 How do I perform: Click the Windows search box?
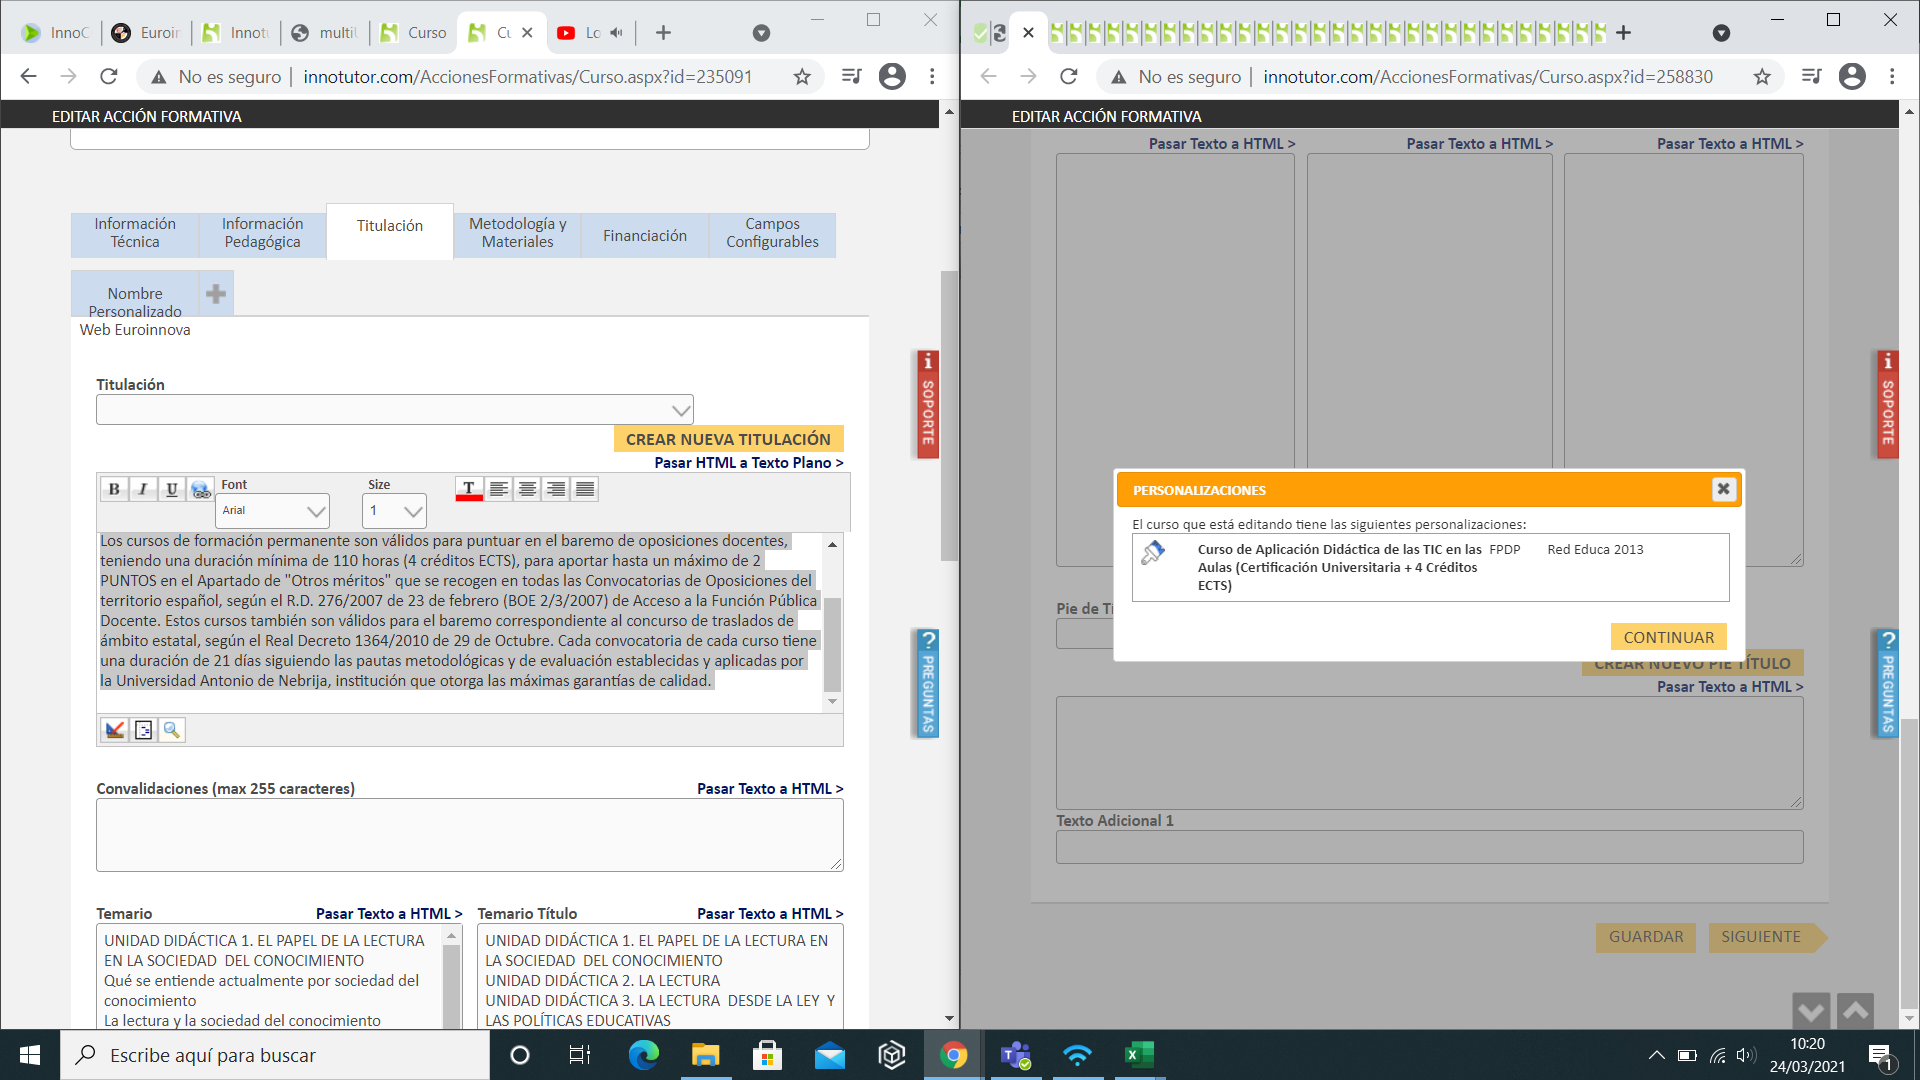click(275, 1055)
